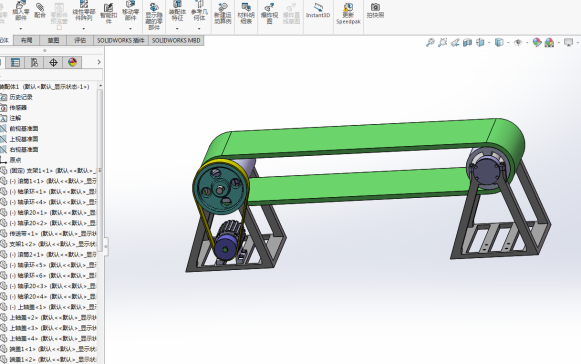This screenshot has height=364, width=581.
Task: Click the Apply Scene icon in view toolbar
Action: 550,43
